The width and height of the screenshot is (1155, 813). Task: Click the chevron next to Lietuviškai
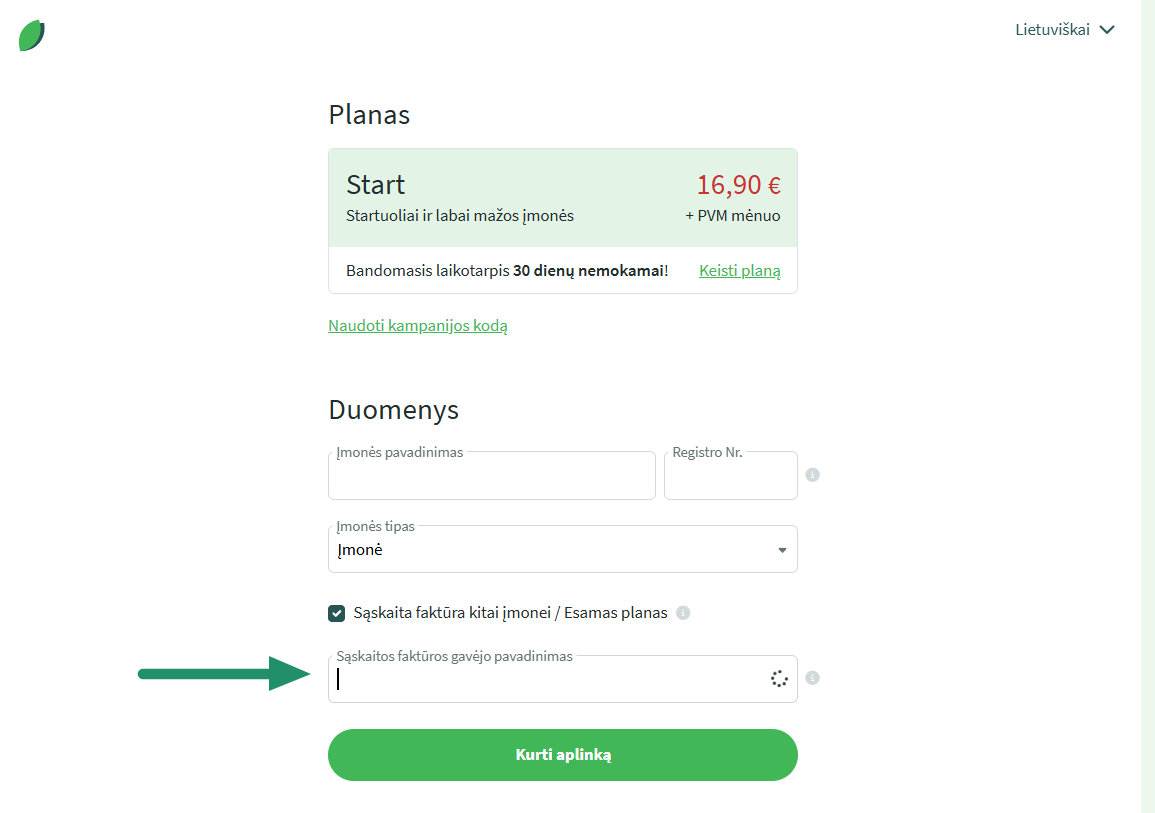tap(1107, 29)
